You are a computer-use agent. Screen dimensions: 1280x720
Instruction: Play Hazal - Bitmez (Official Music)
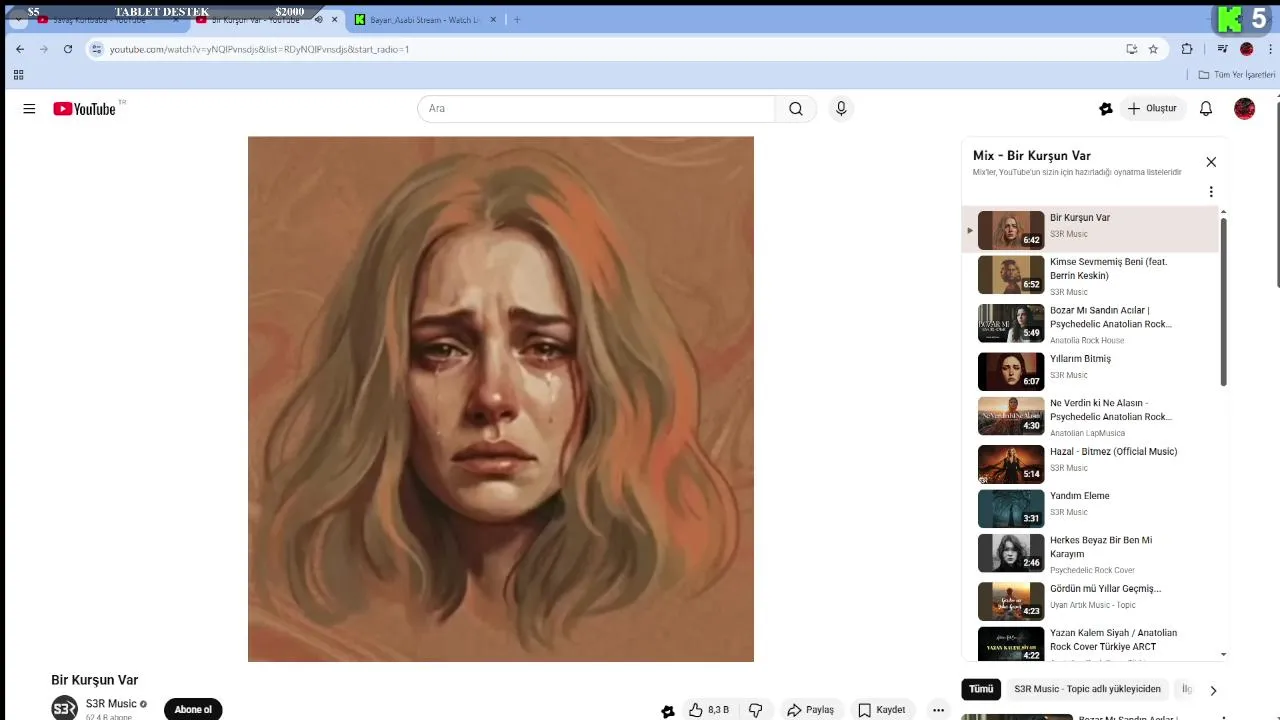[x=1092, y=463]
